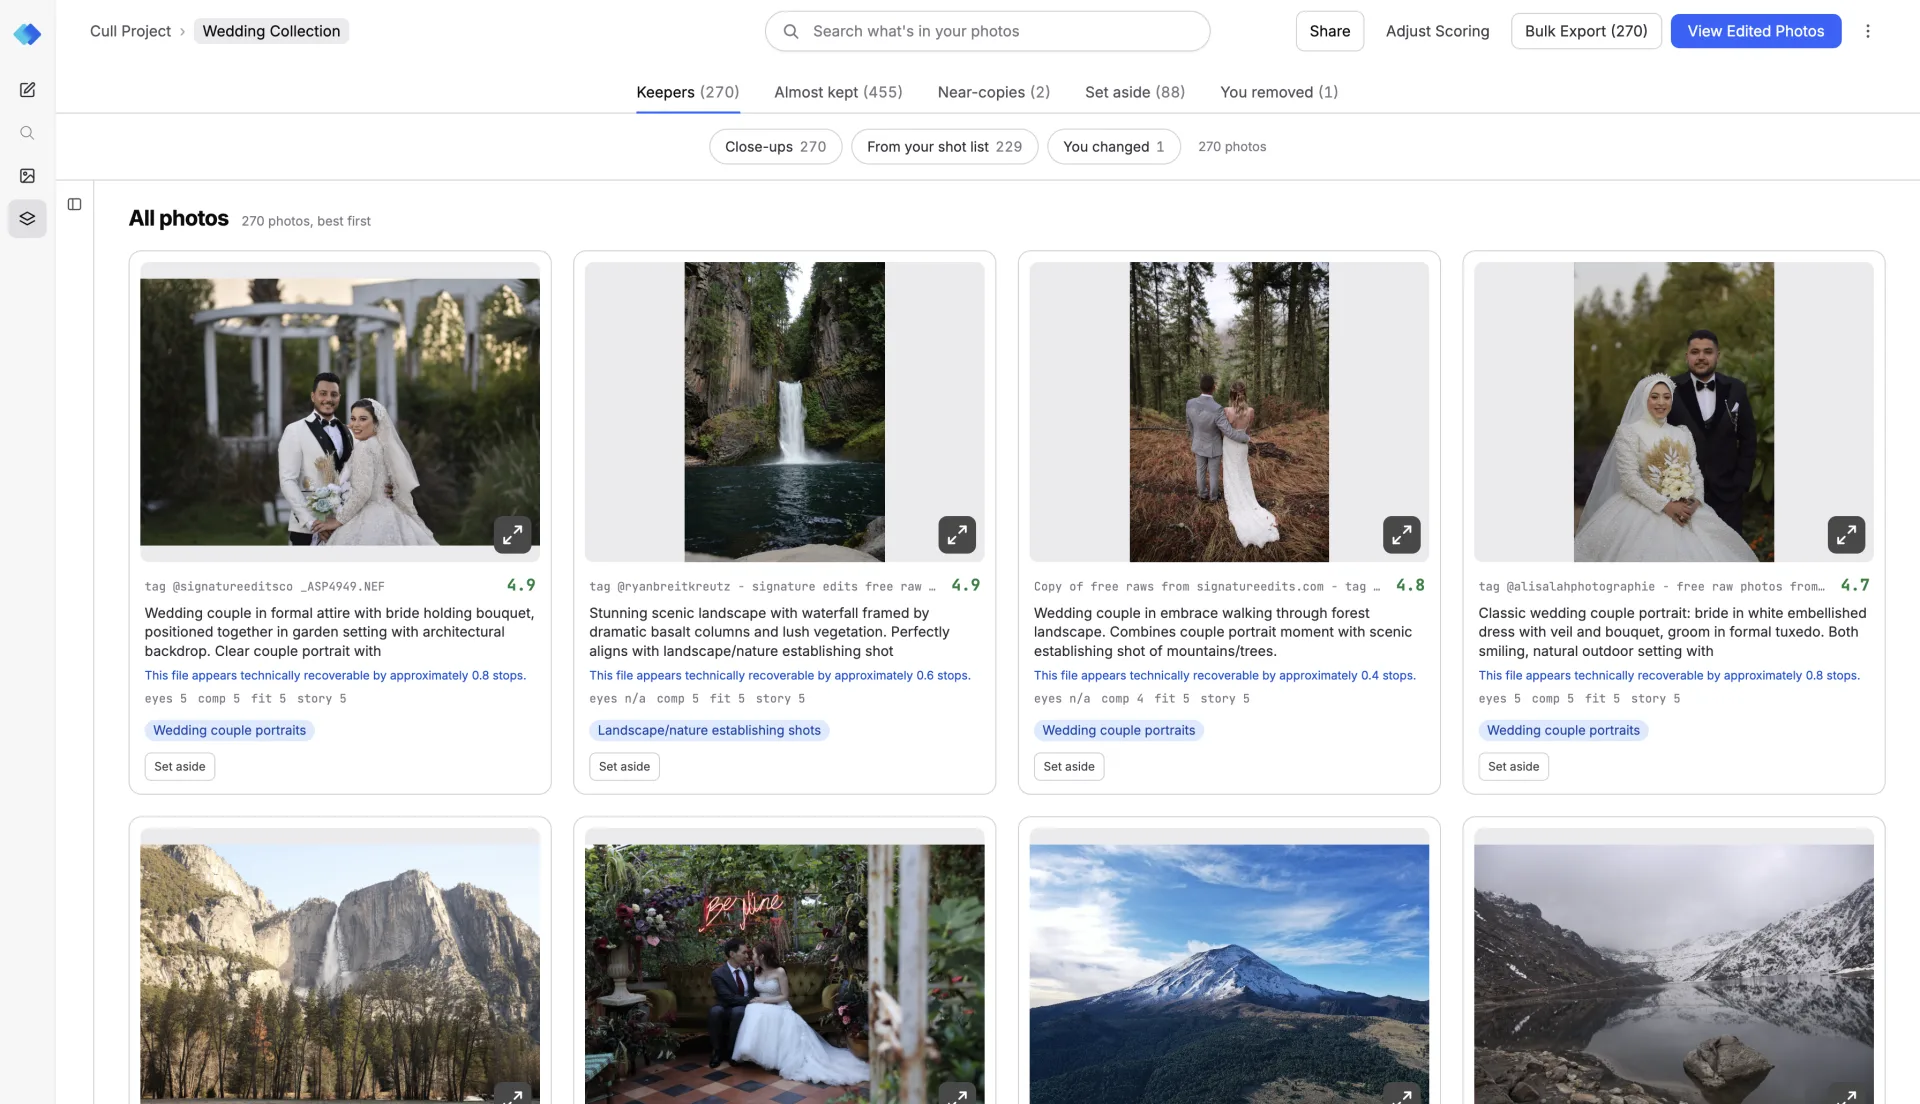Click the 4.8 score on forest photo
The width and height of the screenshot is (1920, 1104).
click(1410, 585)
